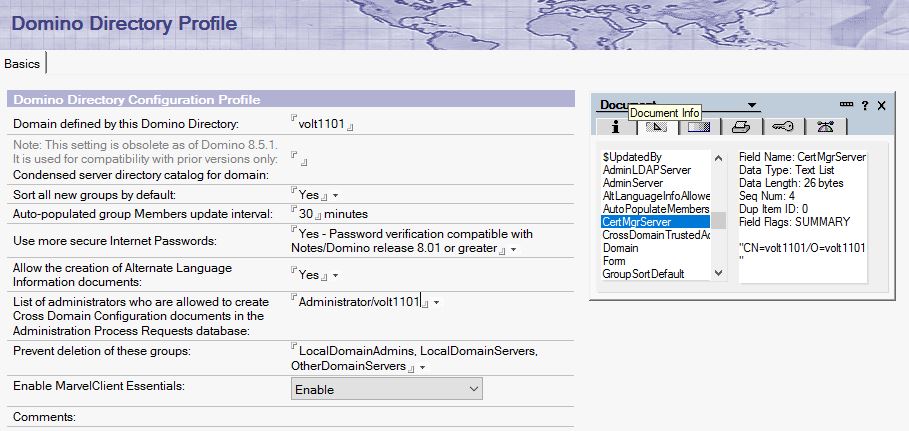
Task: Open the Enable MarvelClient Essentials combo box
Action: [x=385, y=389]
